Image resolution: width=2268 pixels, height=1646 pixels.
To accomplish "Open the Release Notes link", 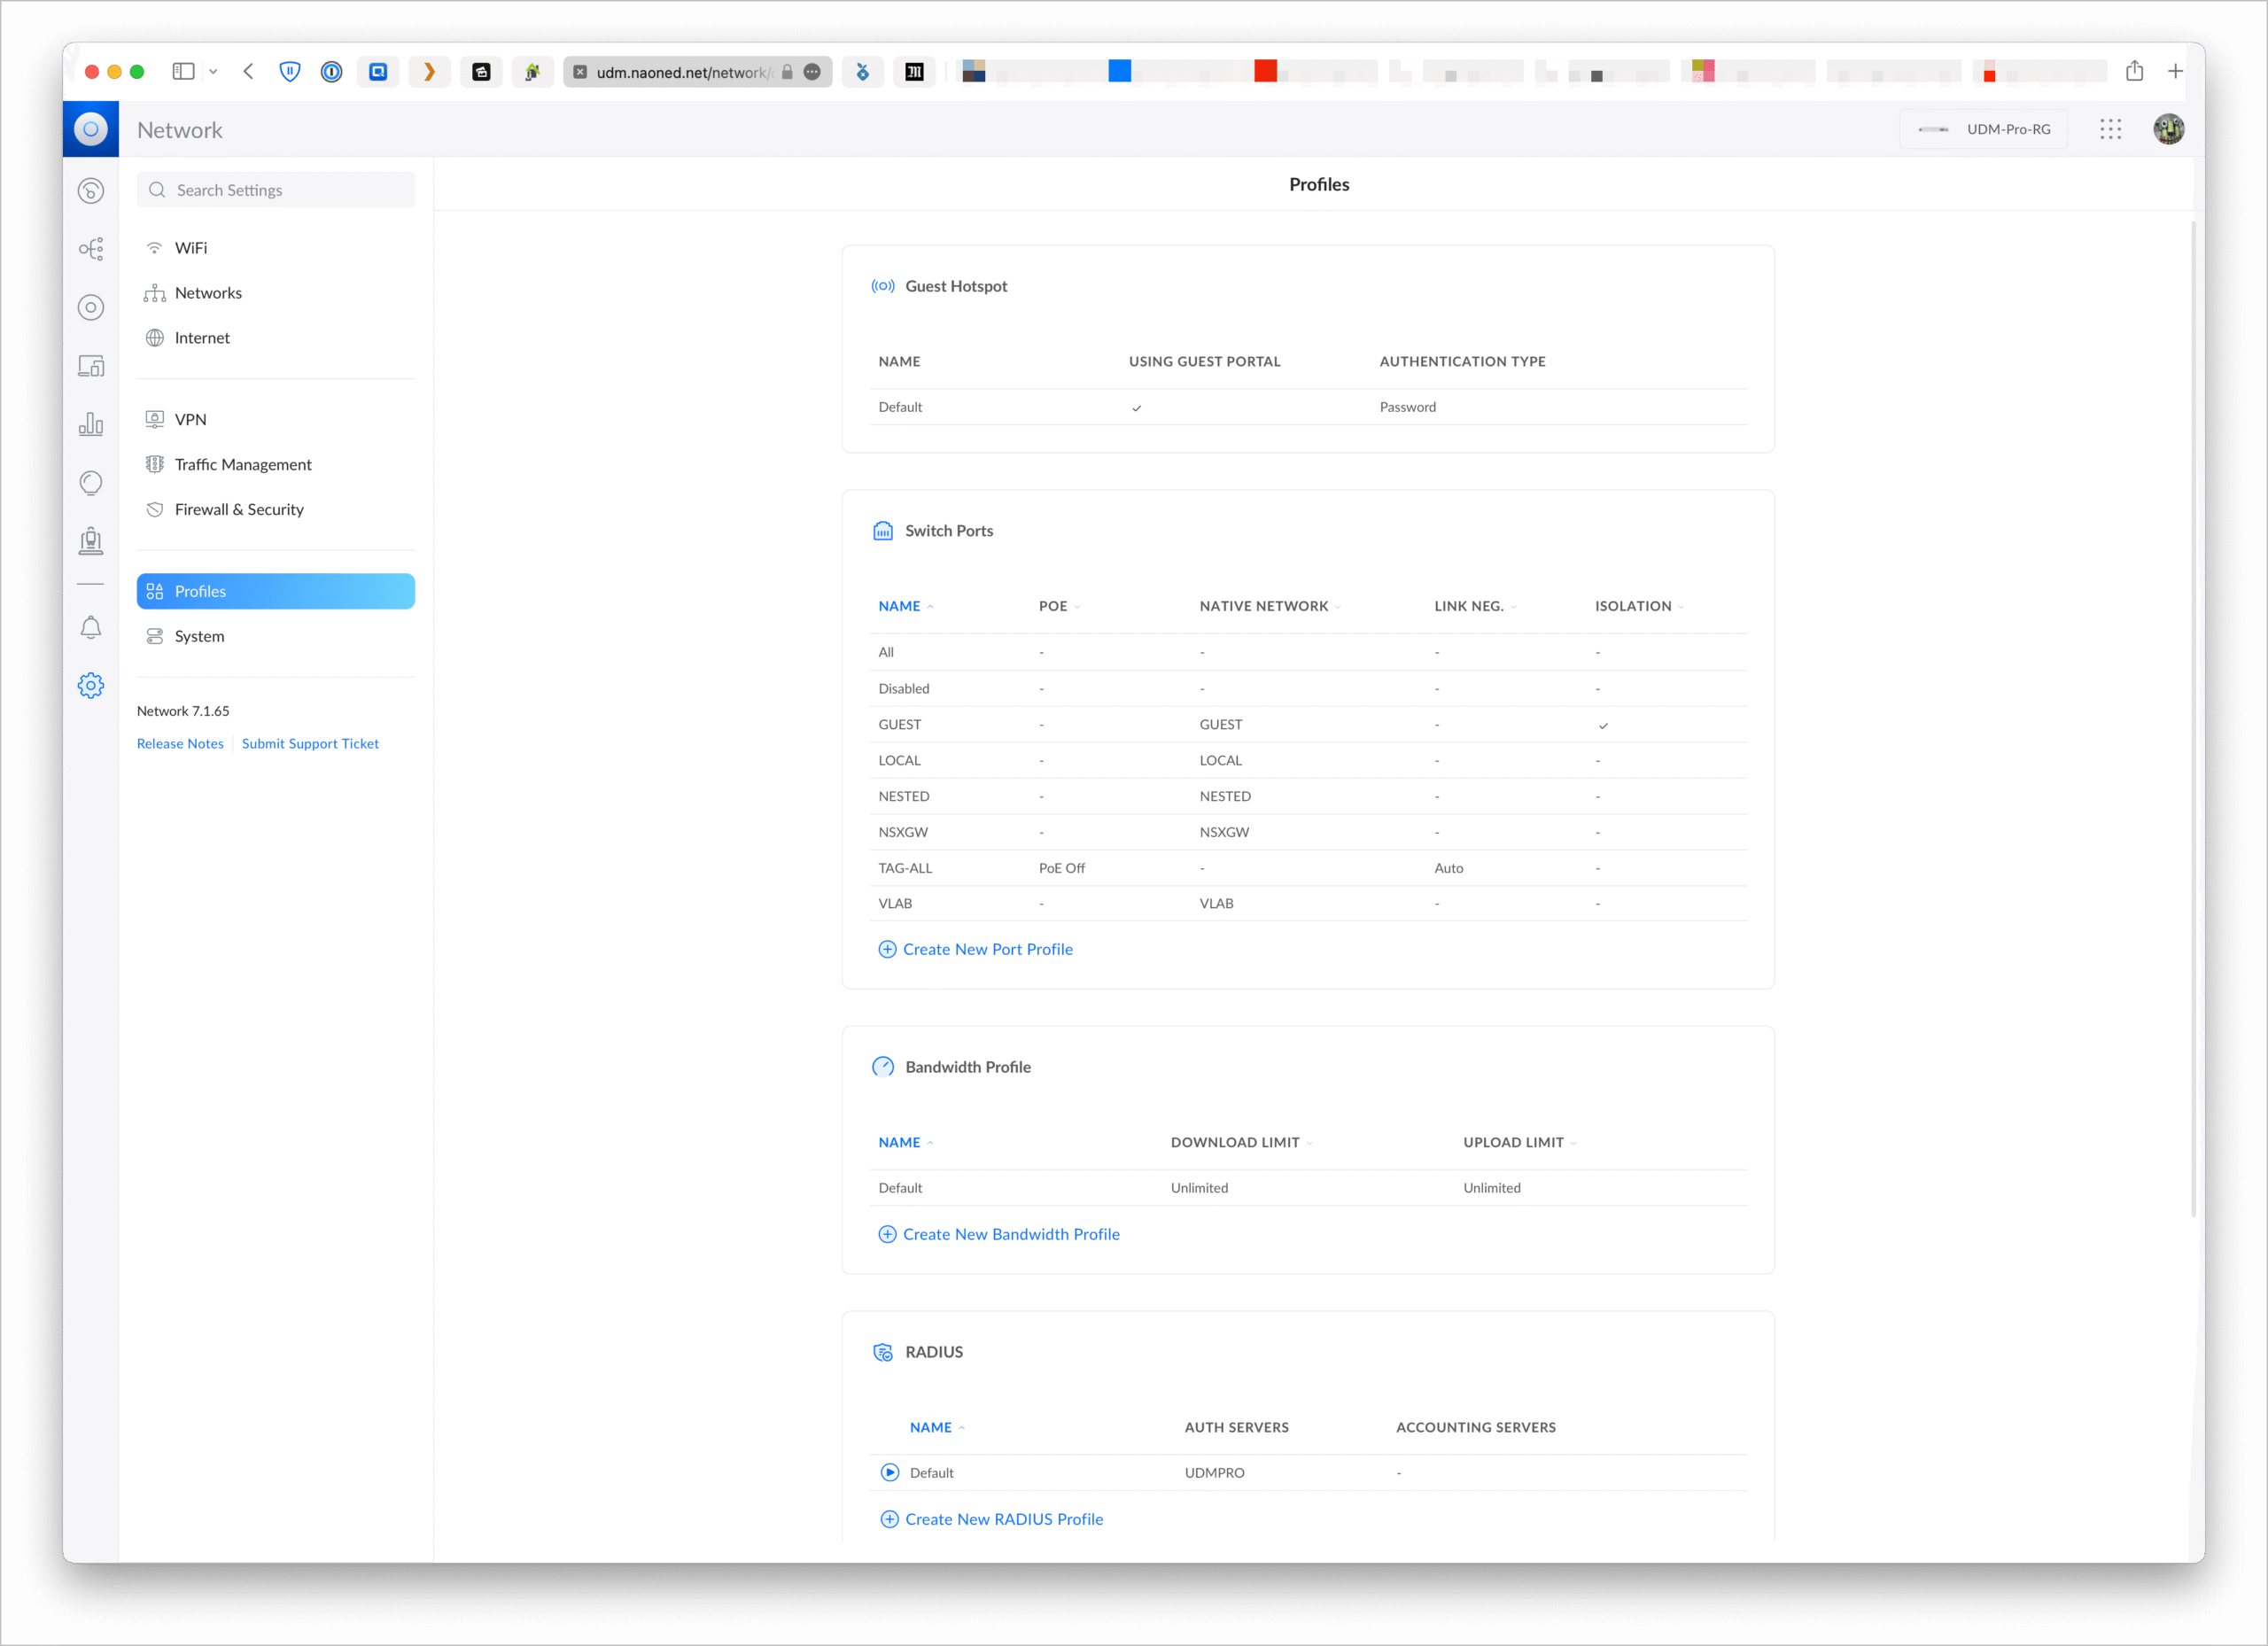I will (180, 743).
